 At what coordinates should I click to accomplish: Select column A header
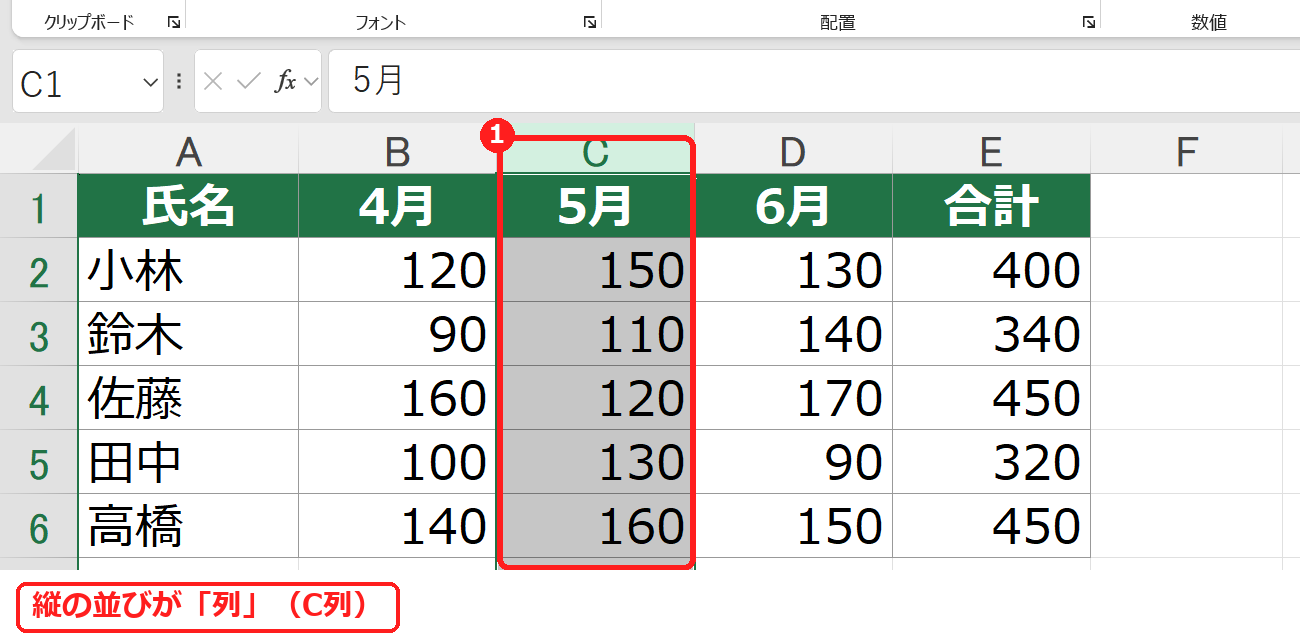coord(188,151)
